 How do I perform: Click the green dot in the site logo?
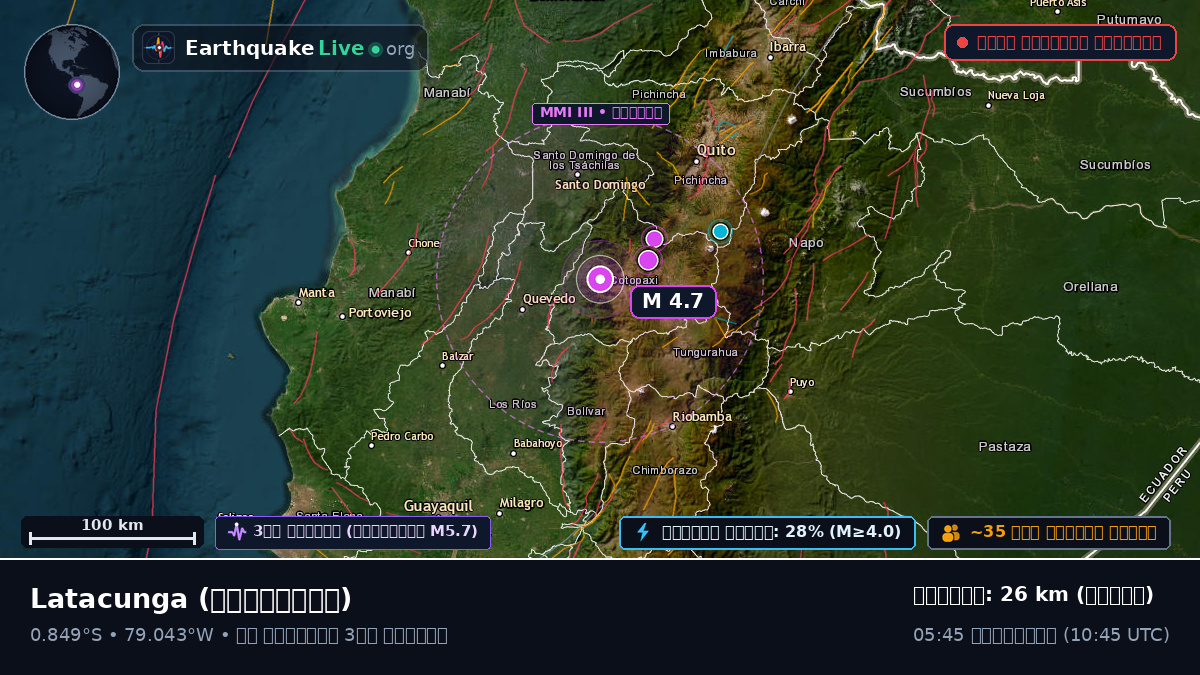pyautogui.click(x=375, y=49)
